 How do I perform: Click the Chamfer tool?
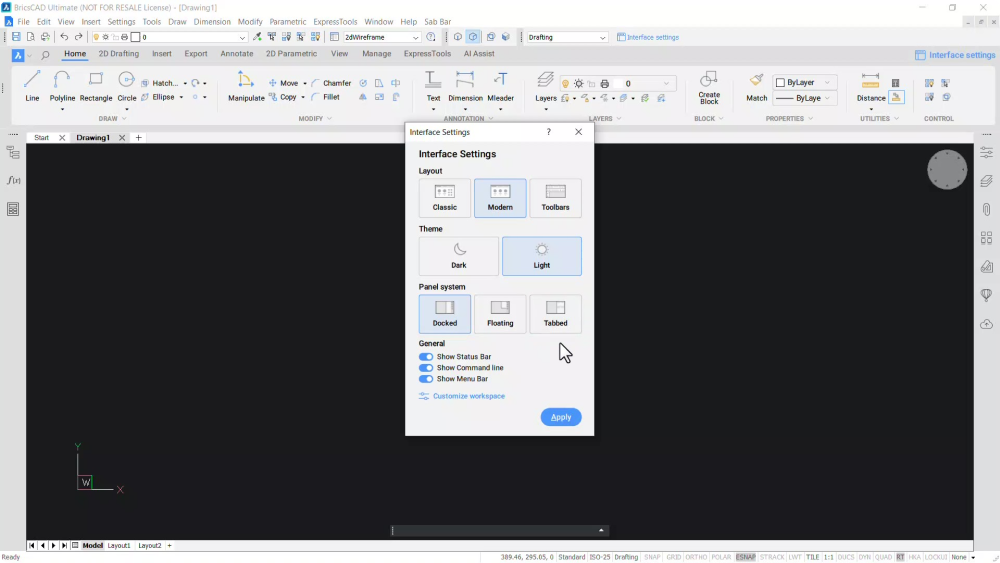331,83
